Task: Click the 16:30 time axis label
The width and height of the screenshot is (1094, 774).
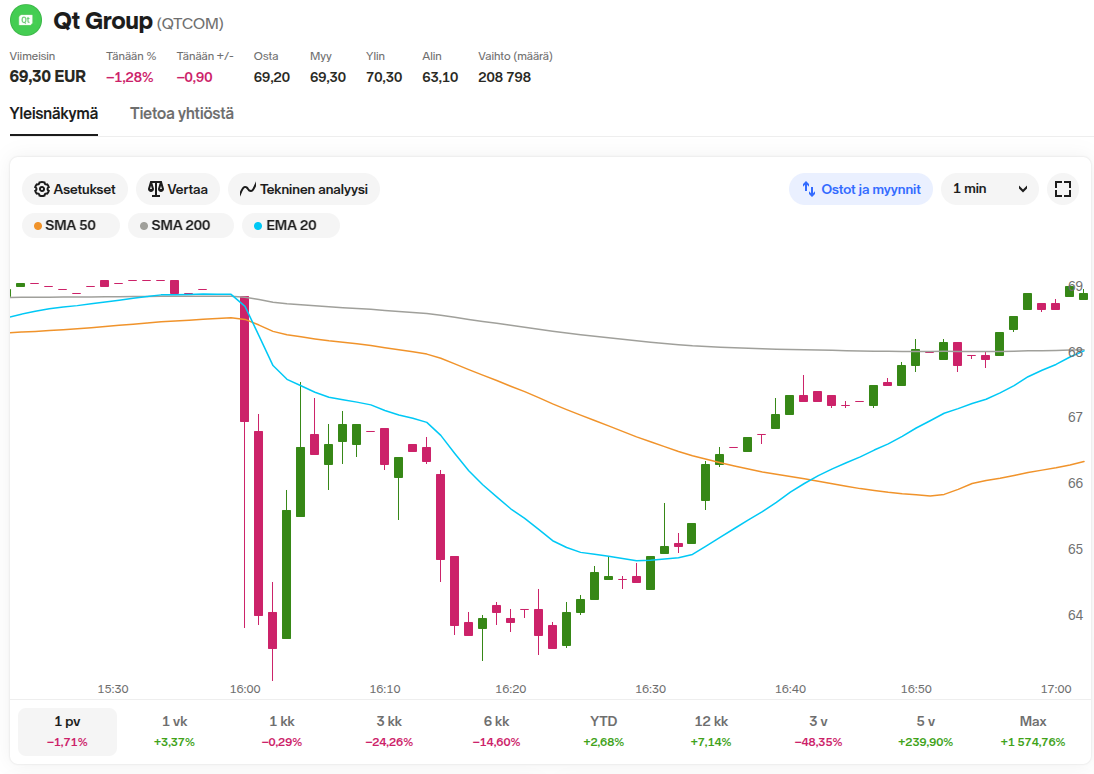Action: coord(650,689)
